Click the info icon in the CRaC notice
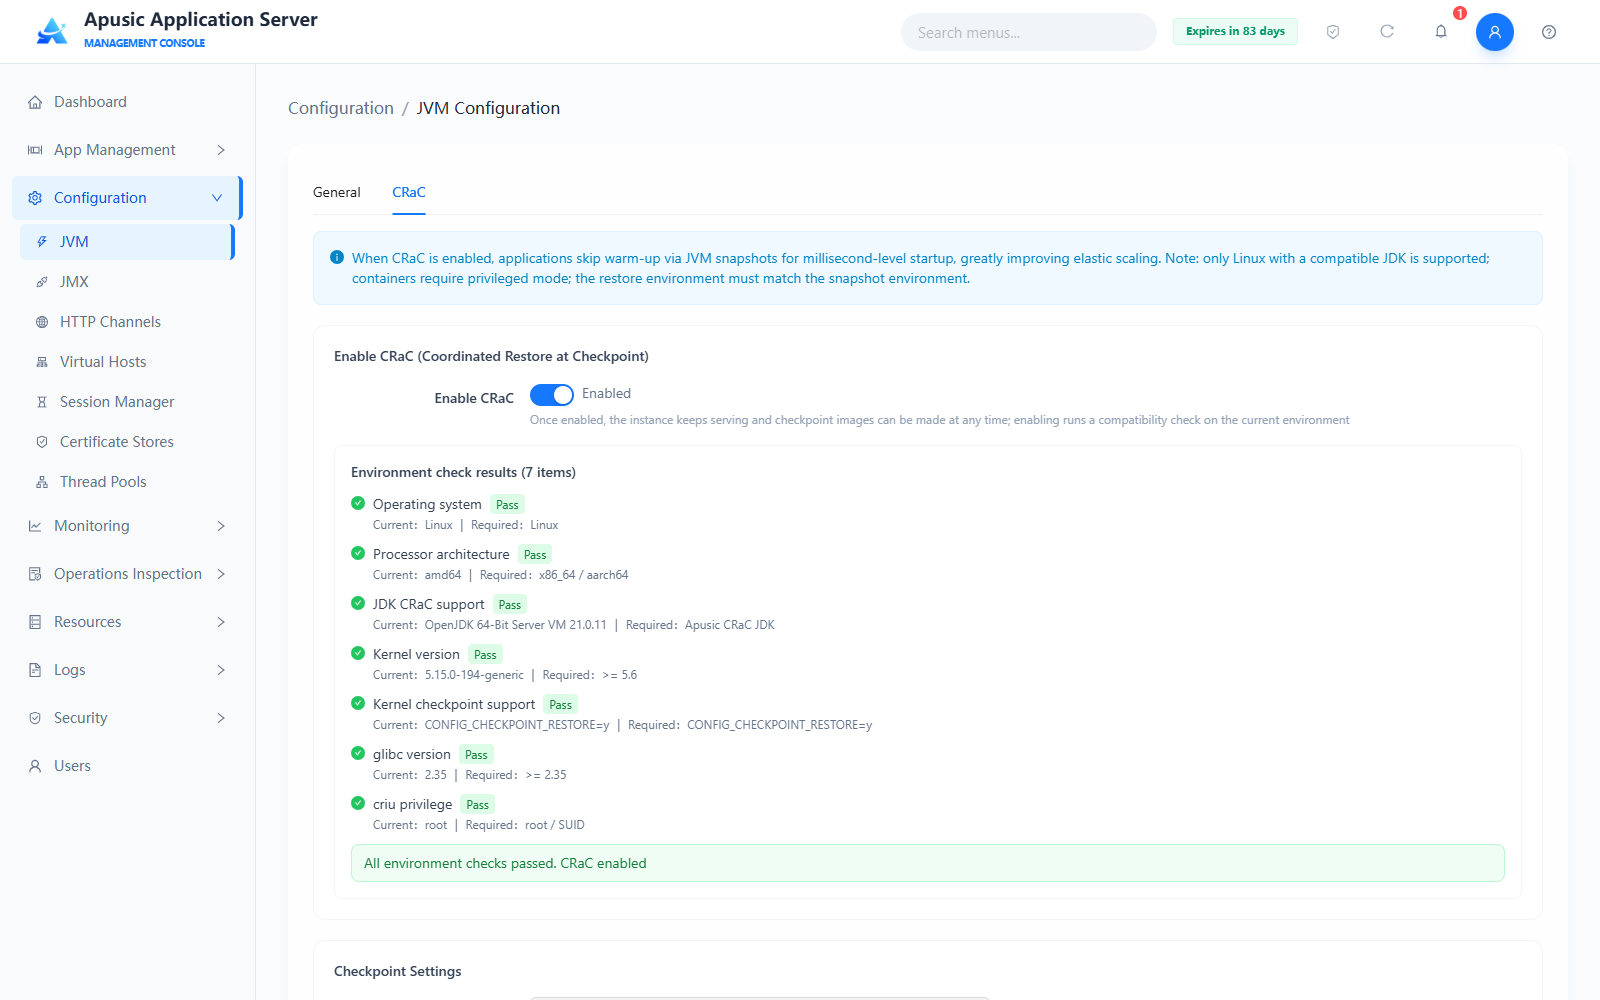The width and height of the screenshot is (1600, 1000). pos(337,258)
